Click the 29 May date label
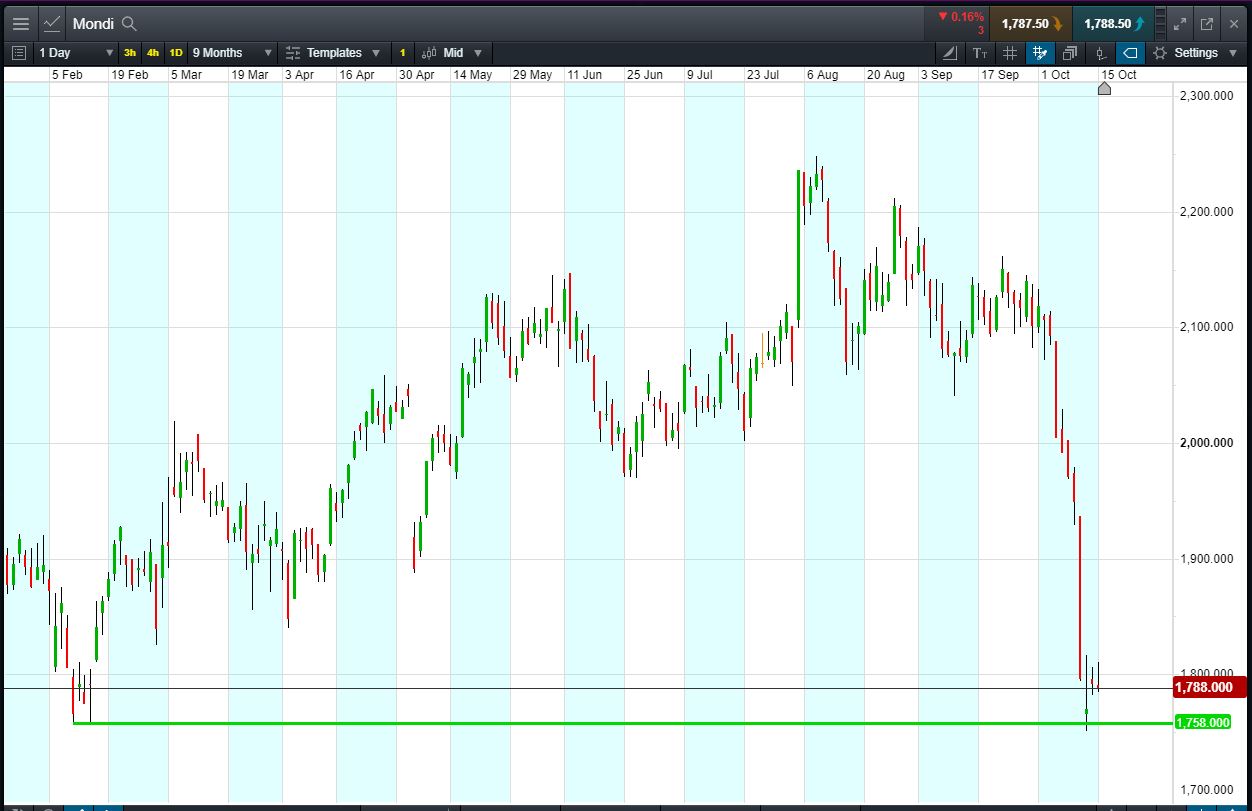Screen dimensions: 1252x811 tap(532, 75)
